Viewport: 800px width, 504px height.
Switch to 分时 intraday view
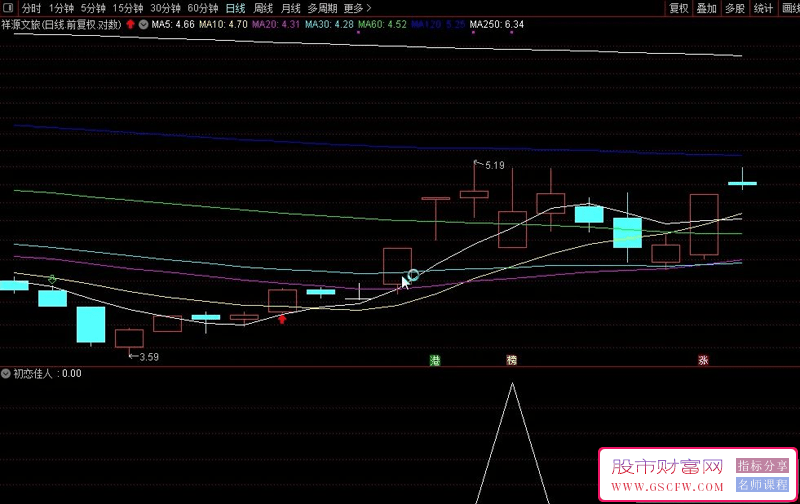31,8
